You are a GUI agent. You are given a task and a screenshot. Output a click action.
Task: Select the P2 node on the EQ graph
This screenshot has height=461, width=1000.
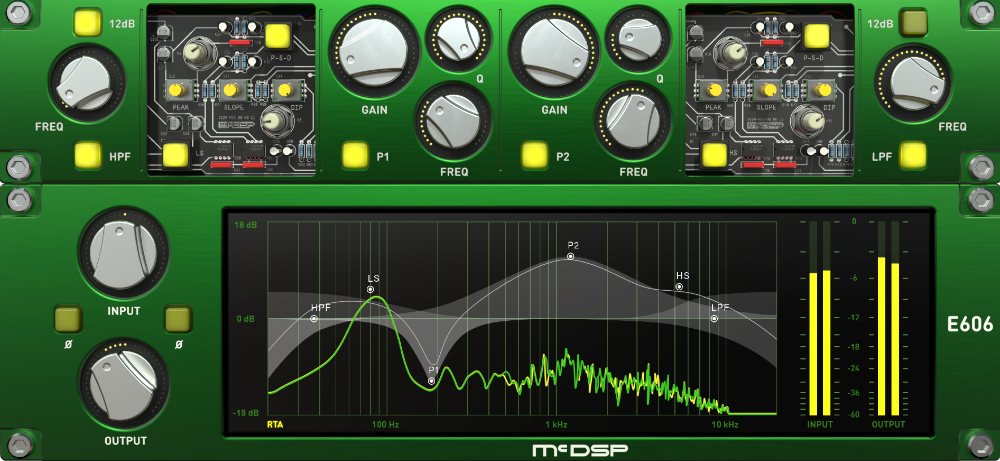click(571, 256)
